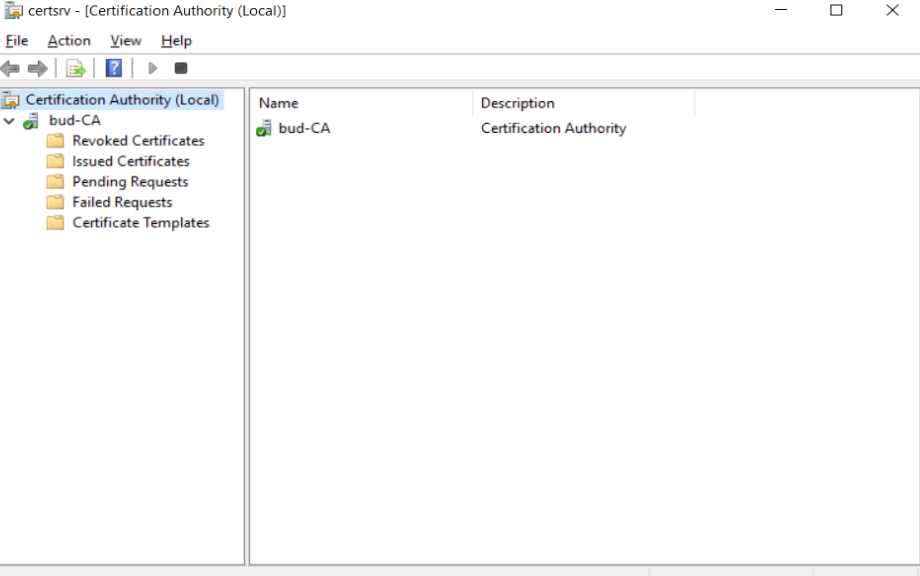Click the Certification Authority description cell

pos(553,128)
